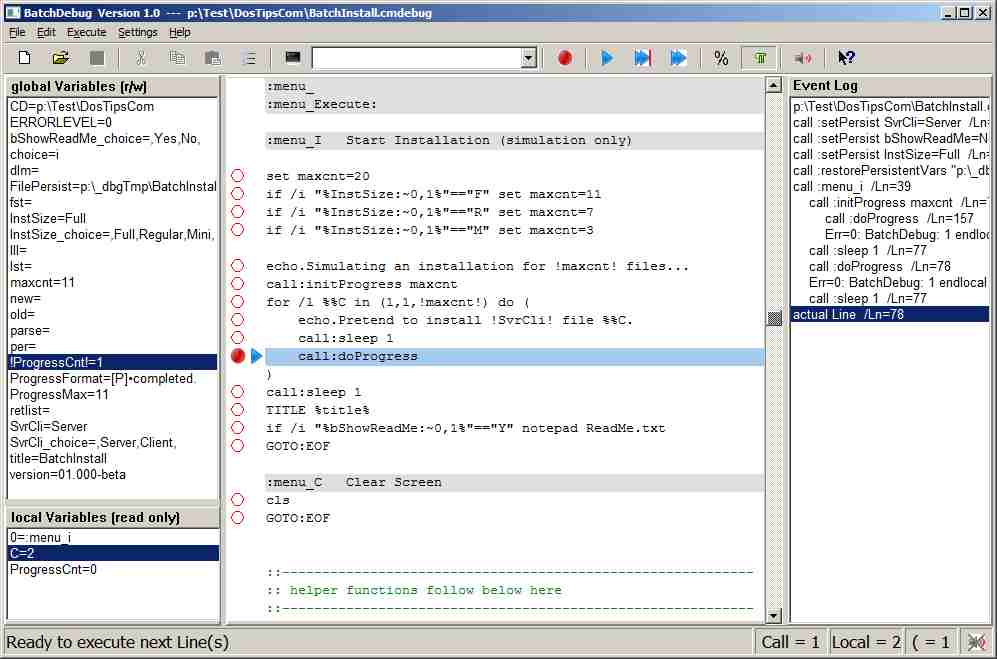Click the speaker sound toolbar icon
Screen dimensions: 997x659
click(802, 58)
